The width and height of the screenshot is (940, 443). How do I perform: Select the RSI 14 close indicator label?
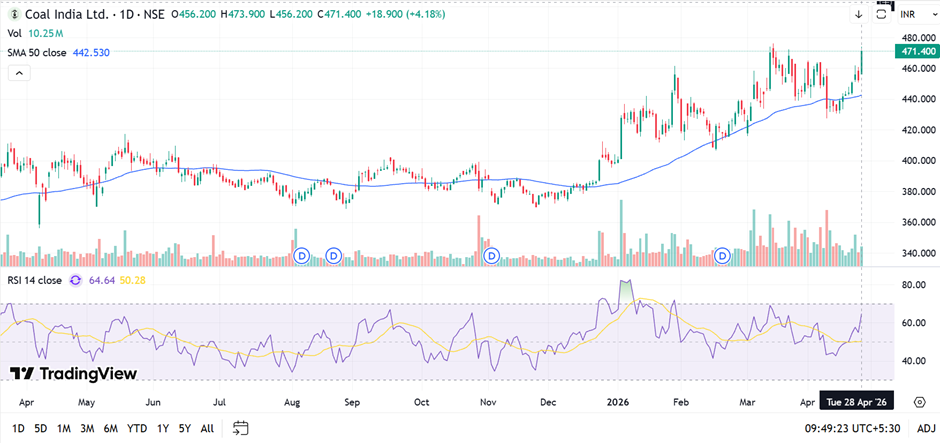[36, 281]
